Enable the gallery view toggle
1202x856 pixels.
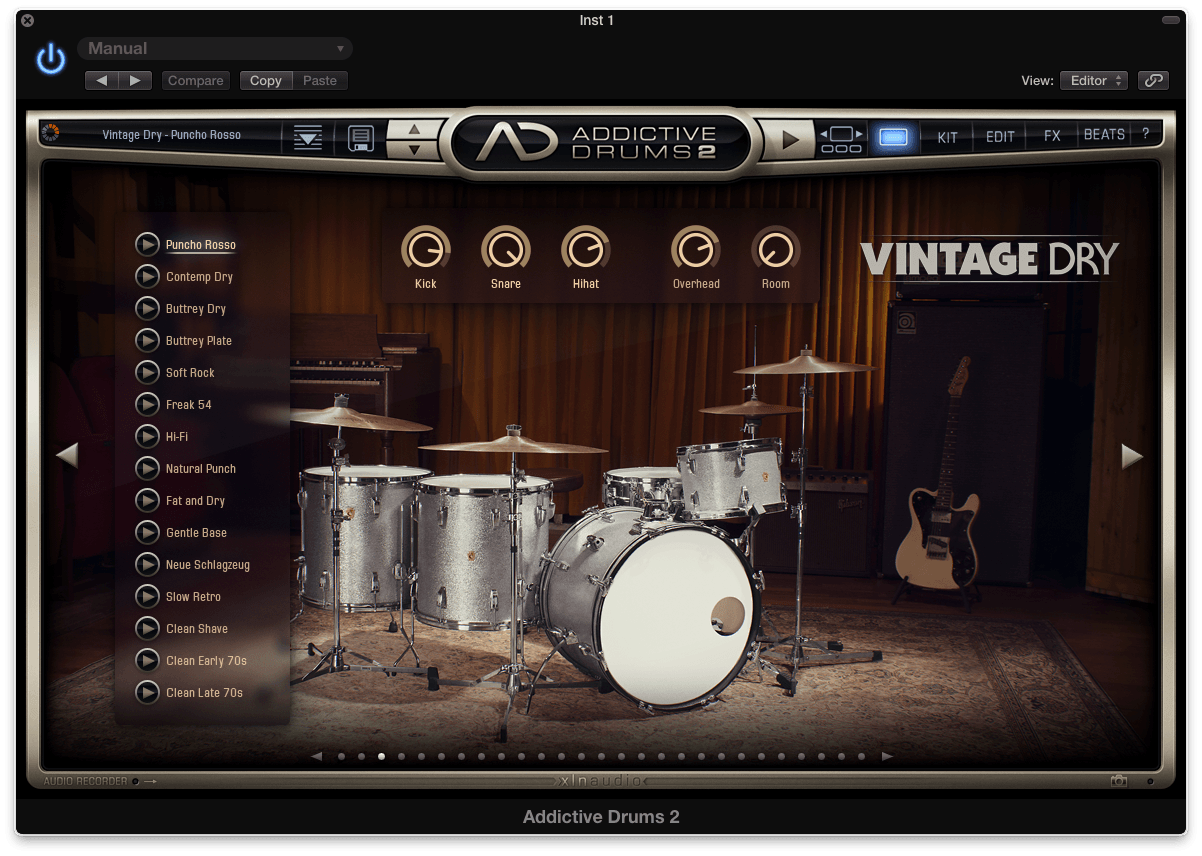896,135
